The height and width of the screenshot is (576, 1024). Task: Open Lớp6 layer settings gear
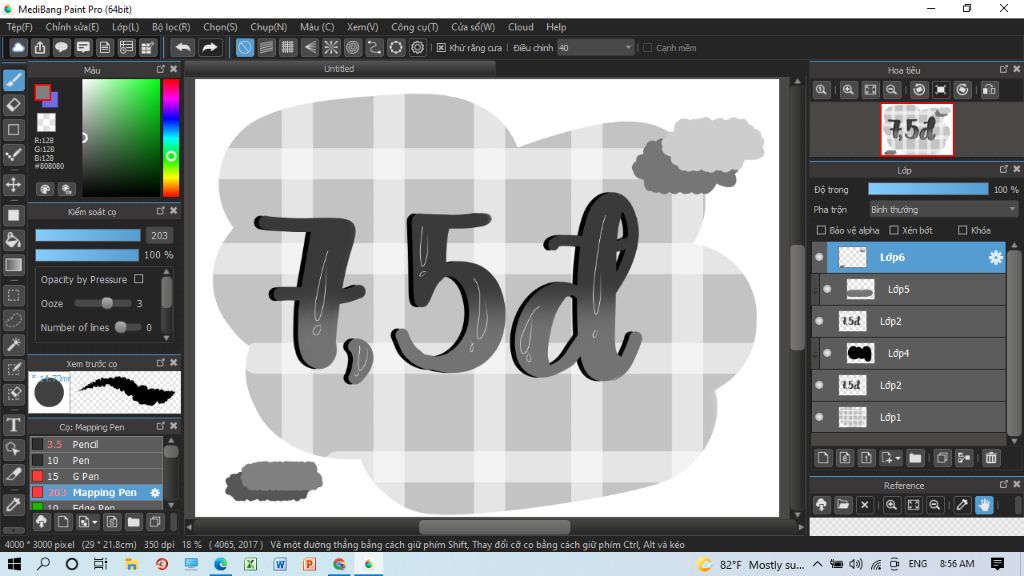tap(995, 257)
